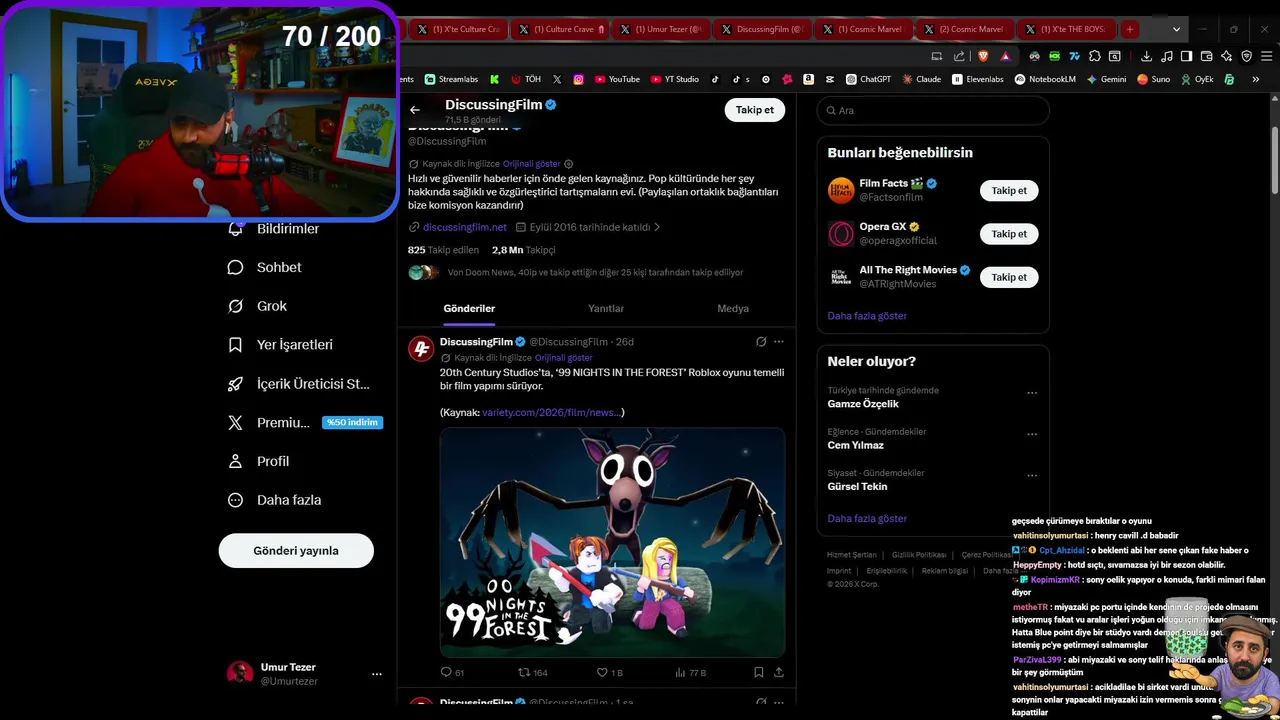Image resolution: width=1280 pixels, height=720 pixels.
Task: Click Orijinali göster in profile bio
Action: [531, 164]
